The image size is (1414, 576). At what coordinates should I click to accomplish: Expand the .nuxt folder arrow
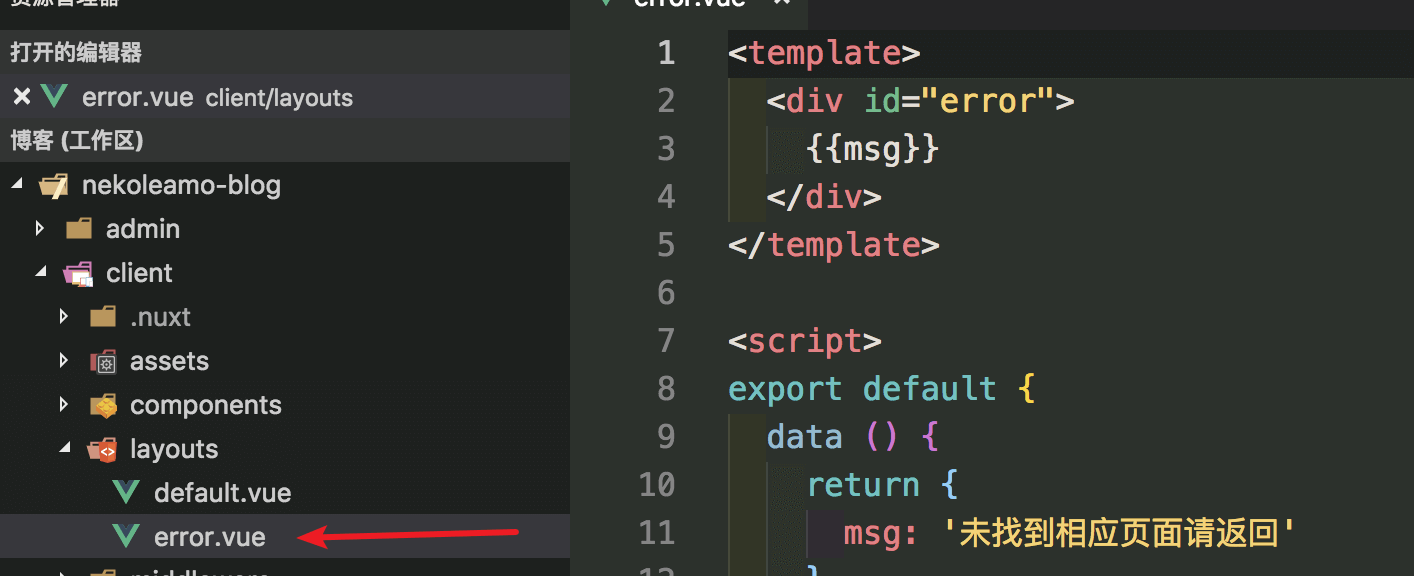pyautogui.click(x=64, y=317)
